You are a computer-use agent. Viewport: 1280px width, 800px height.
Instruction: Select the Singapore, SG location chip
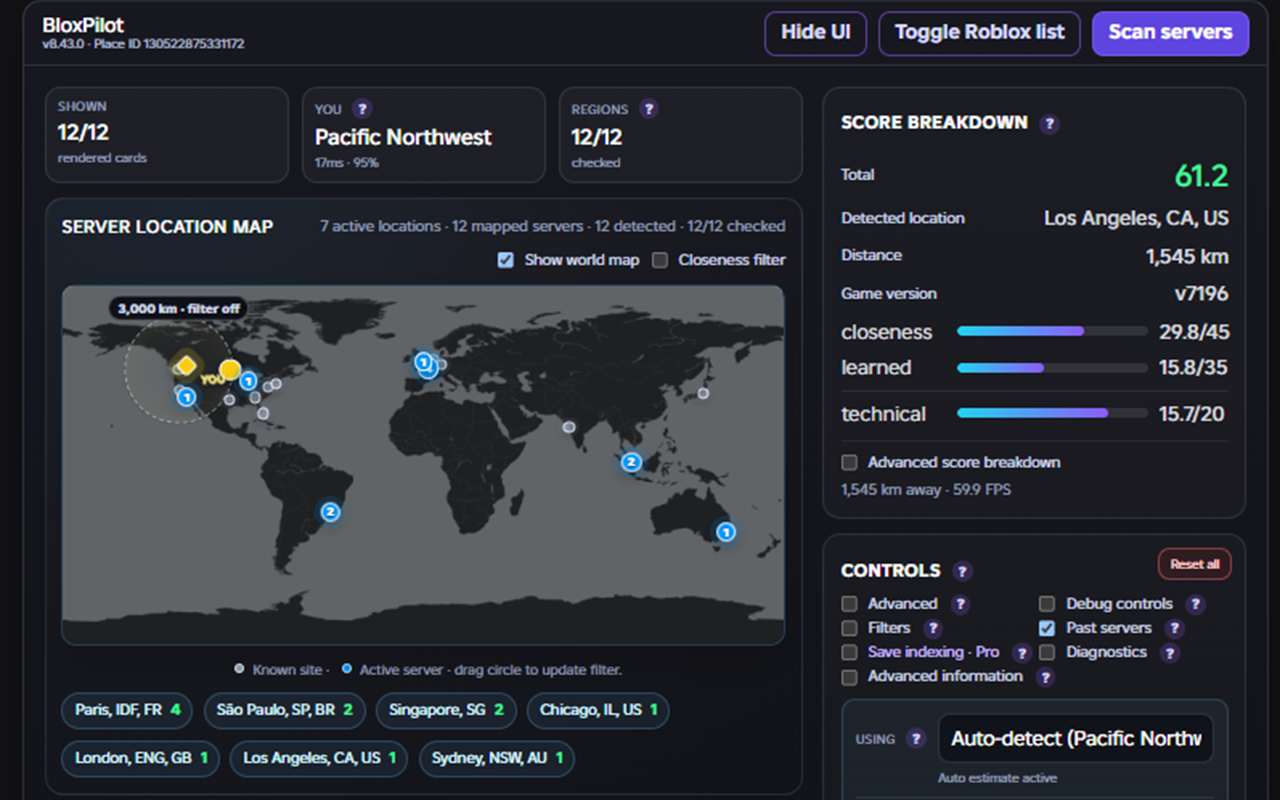click(x=446, y=710)
